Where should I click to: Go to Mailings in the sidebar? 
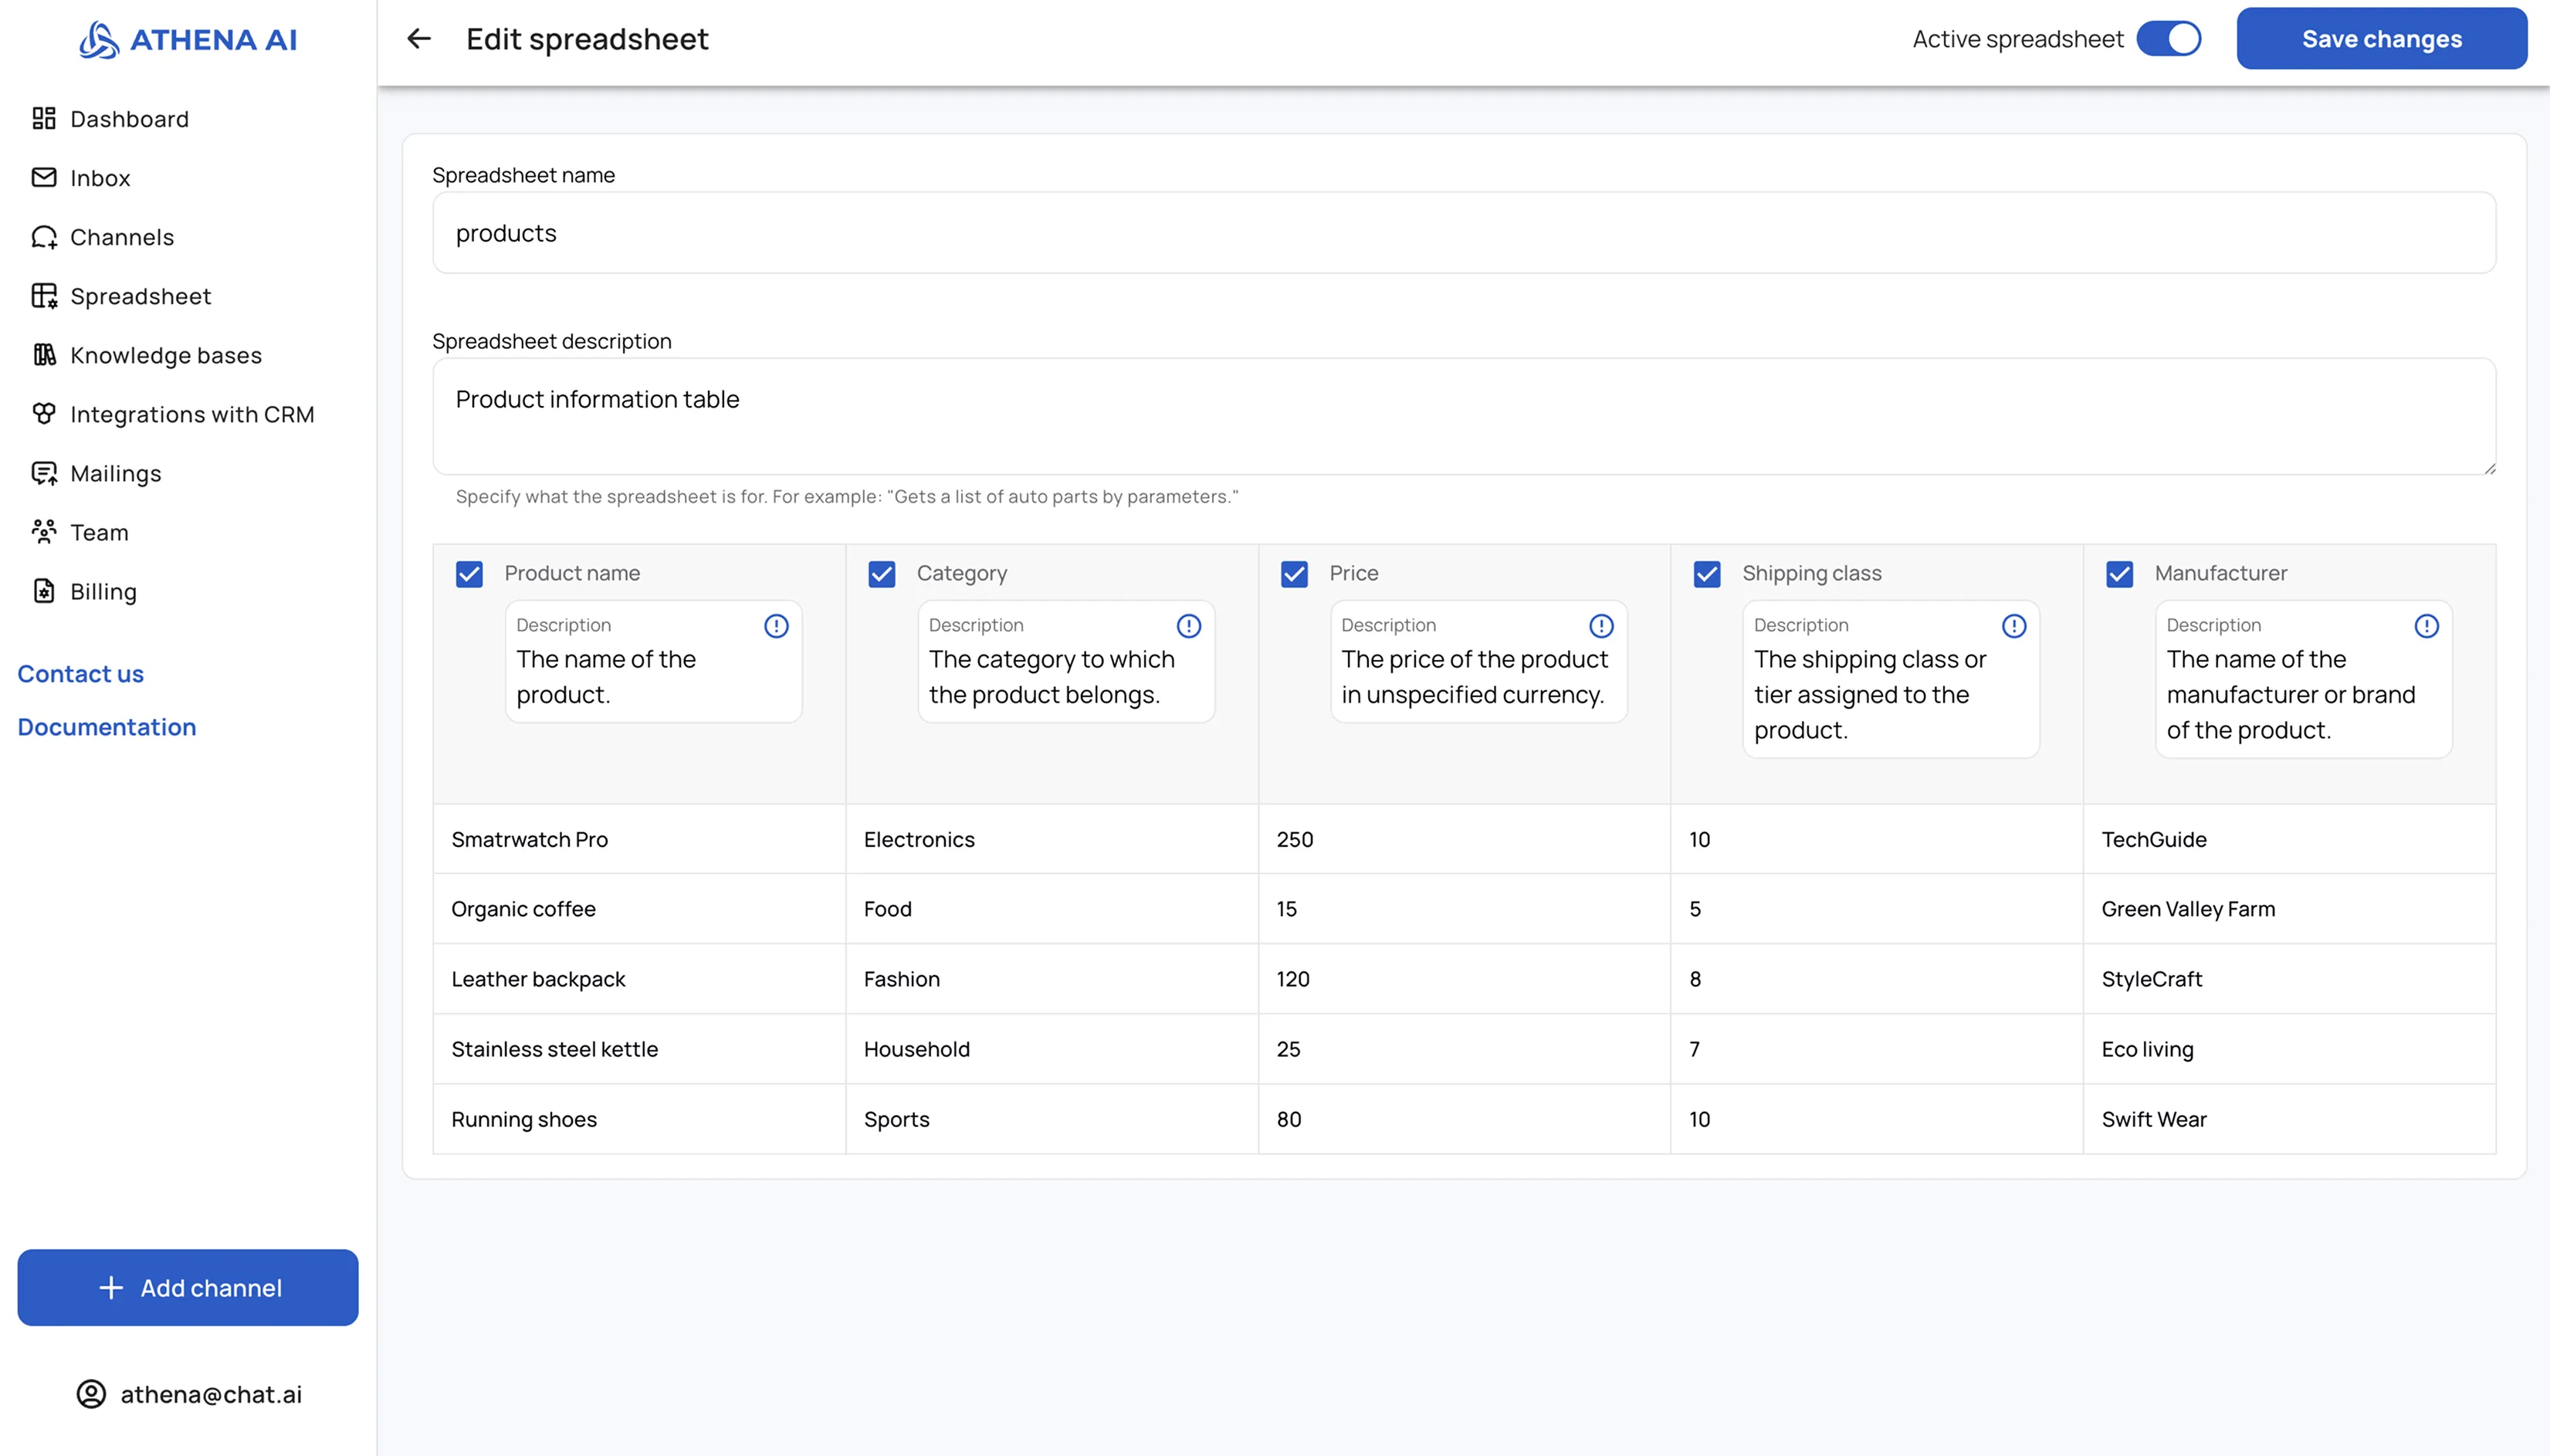[x=115, y=473]
